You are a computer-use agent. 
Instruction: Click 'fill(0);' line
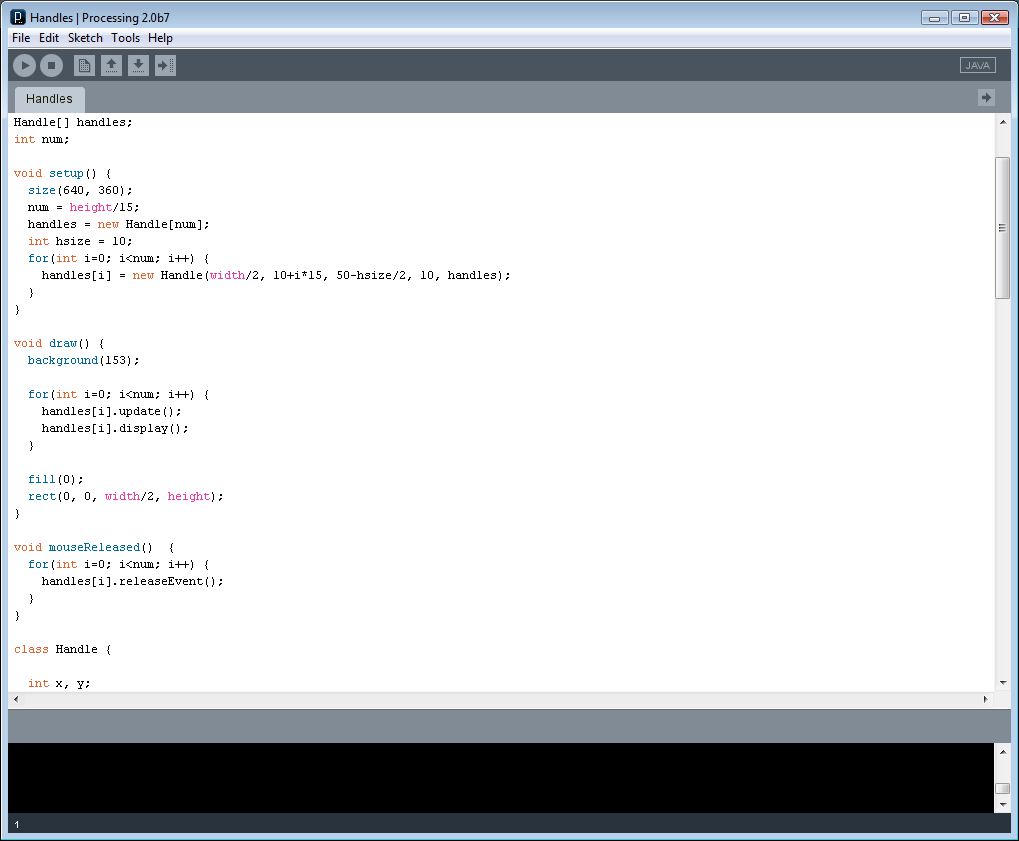pyautogui.click(x=55, y=480)
